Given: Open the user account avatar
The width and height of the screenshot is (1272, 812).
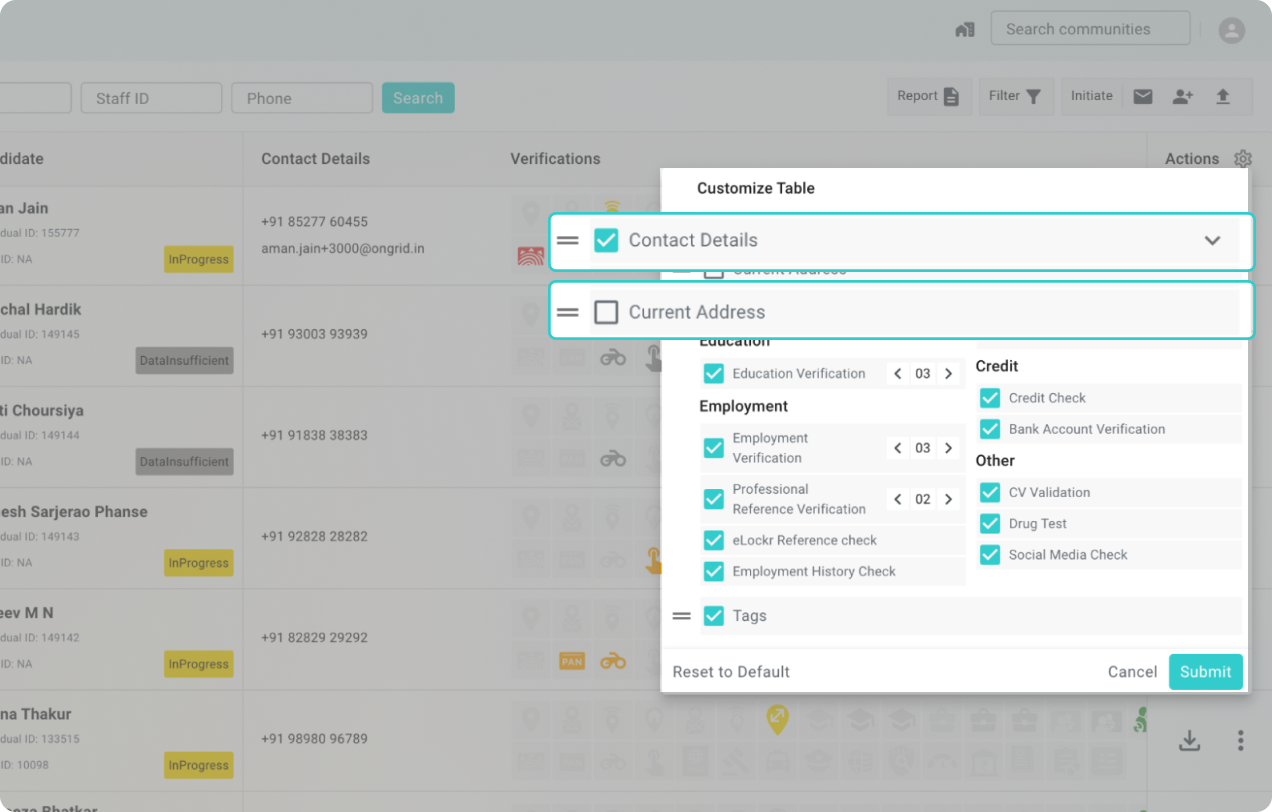Looking at the screenshot, I should [x=1231, y=30].
